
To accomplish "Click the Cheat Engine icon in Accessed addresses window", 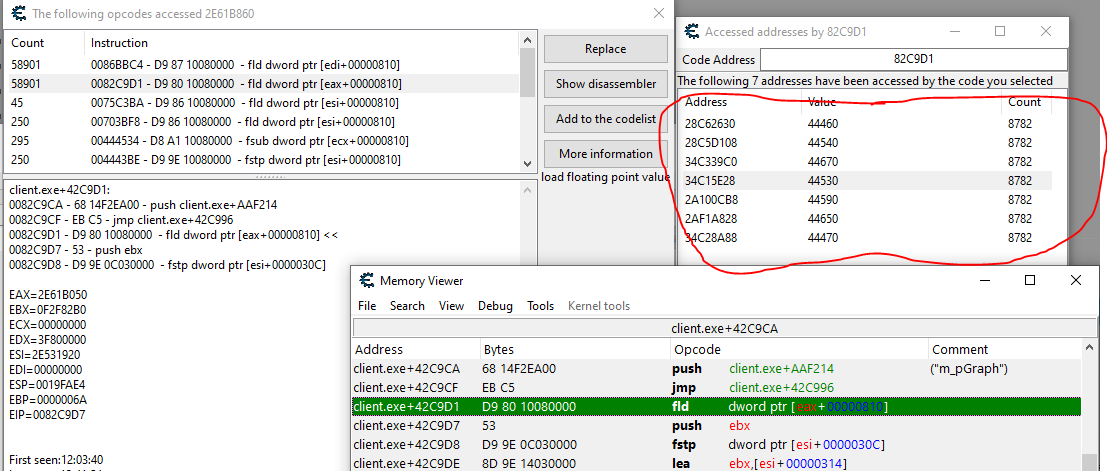I will click(690, 32).
